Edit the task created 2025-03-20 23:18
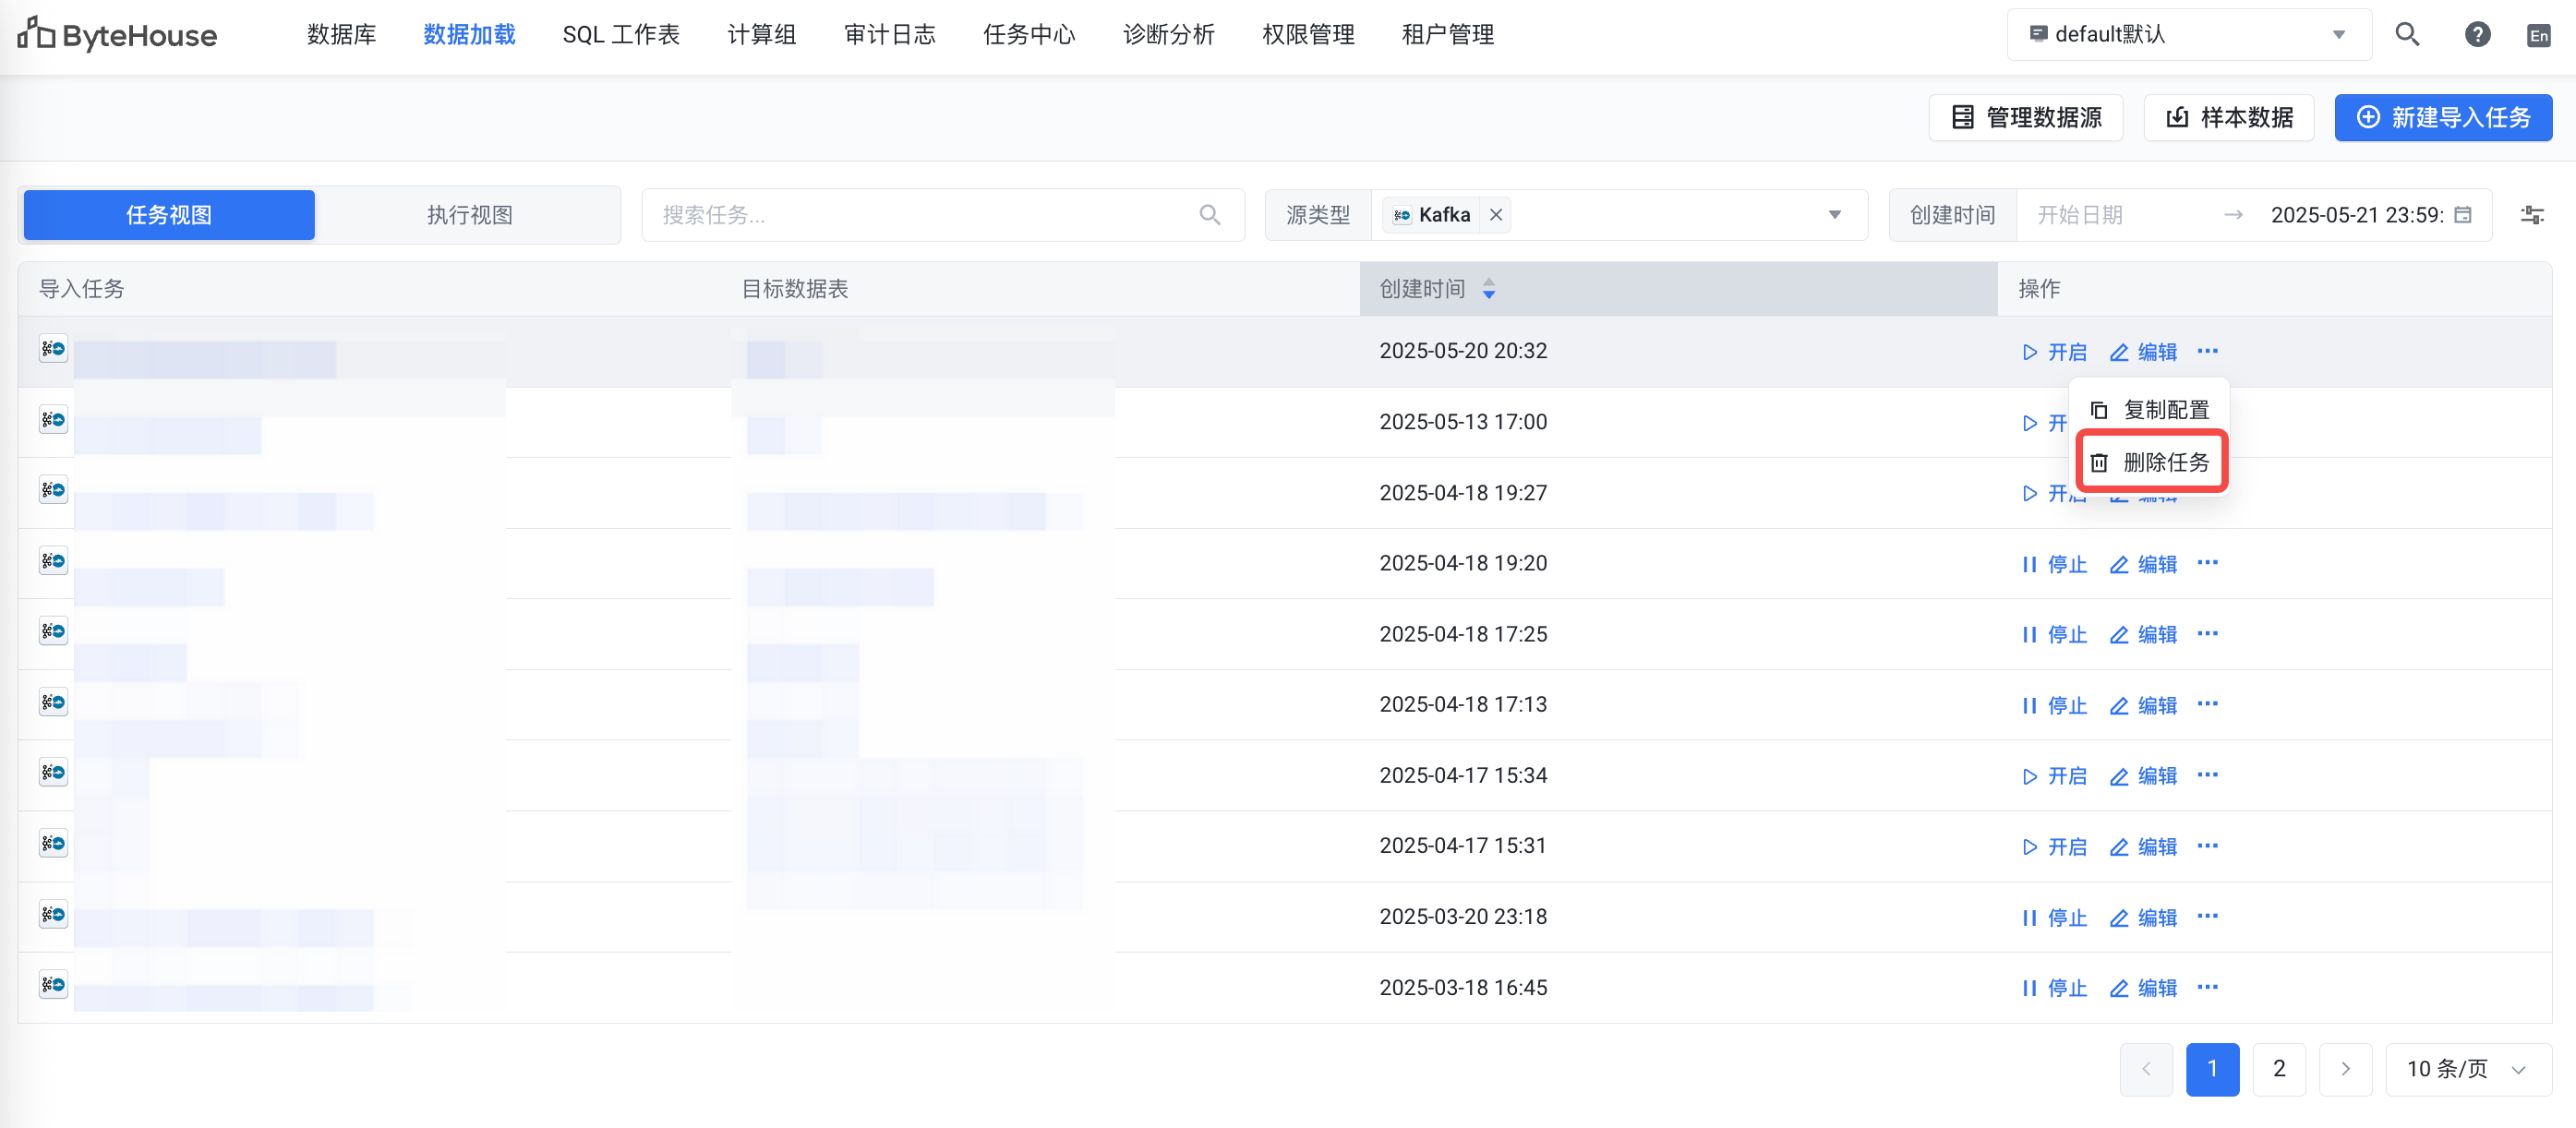The height and width of the screenshot is (1128, 2576). (2143, 918)
